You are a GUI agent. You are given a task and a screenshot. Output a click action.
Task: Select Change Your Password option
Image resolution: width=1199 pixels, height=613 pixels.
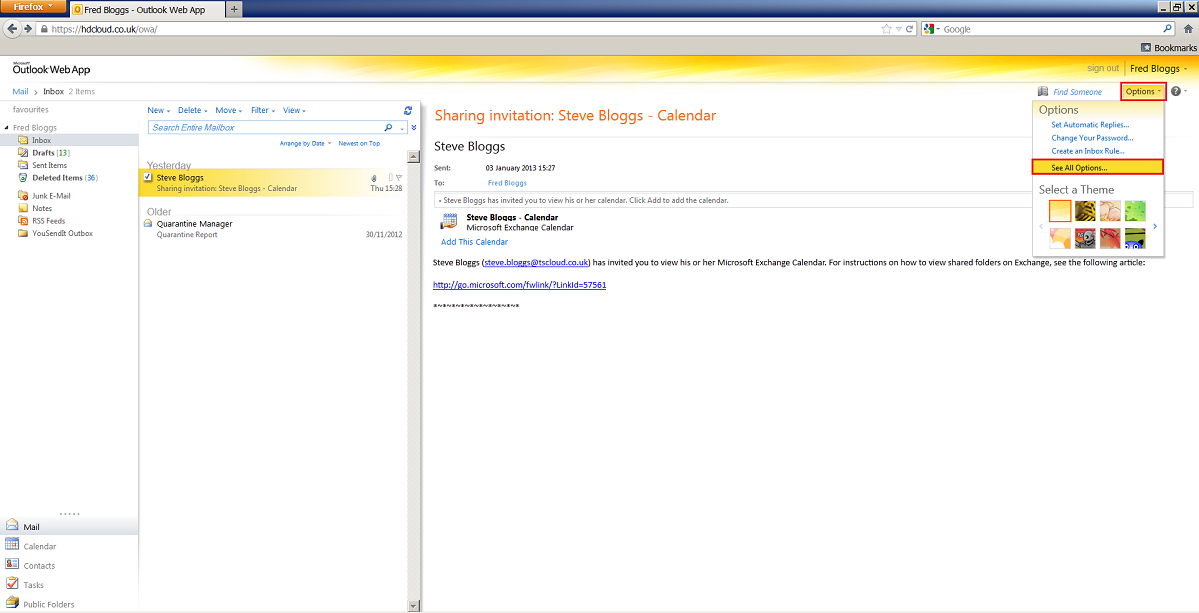pos(1092,138)
